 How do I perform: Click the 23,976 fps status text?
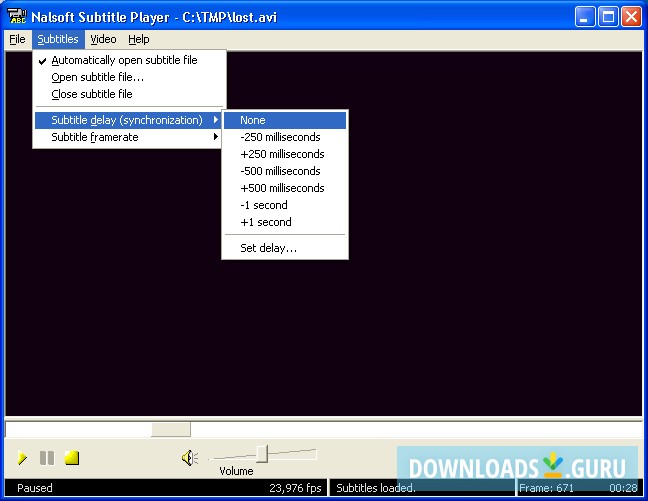295,488
